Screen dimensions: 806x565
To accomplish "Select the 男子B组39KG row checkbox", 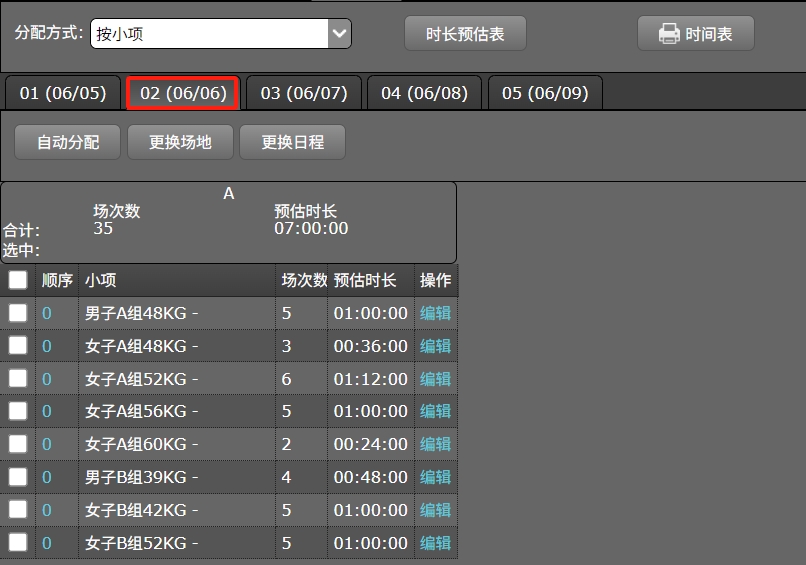I will coord(18,477).
